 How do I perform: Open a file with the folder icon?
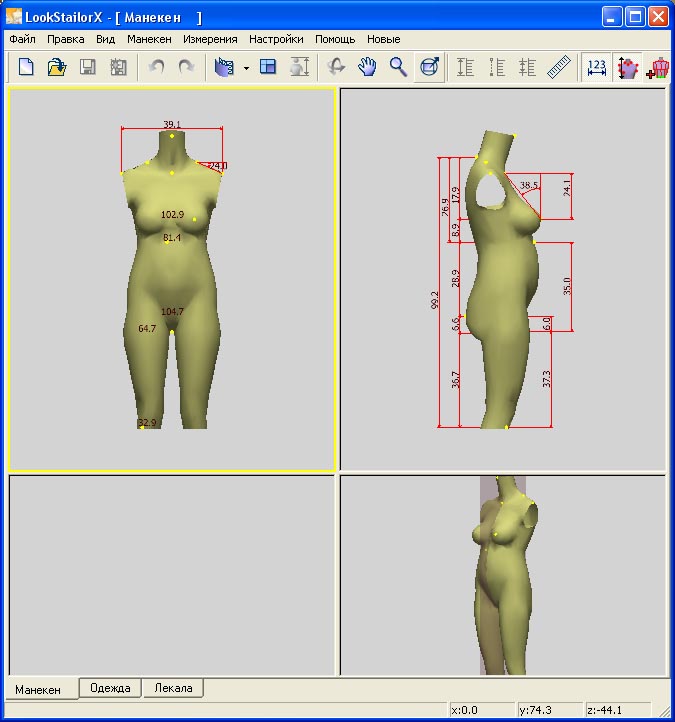pyautogui.click(x=57, y=67)
